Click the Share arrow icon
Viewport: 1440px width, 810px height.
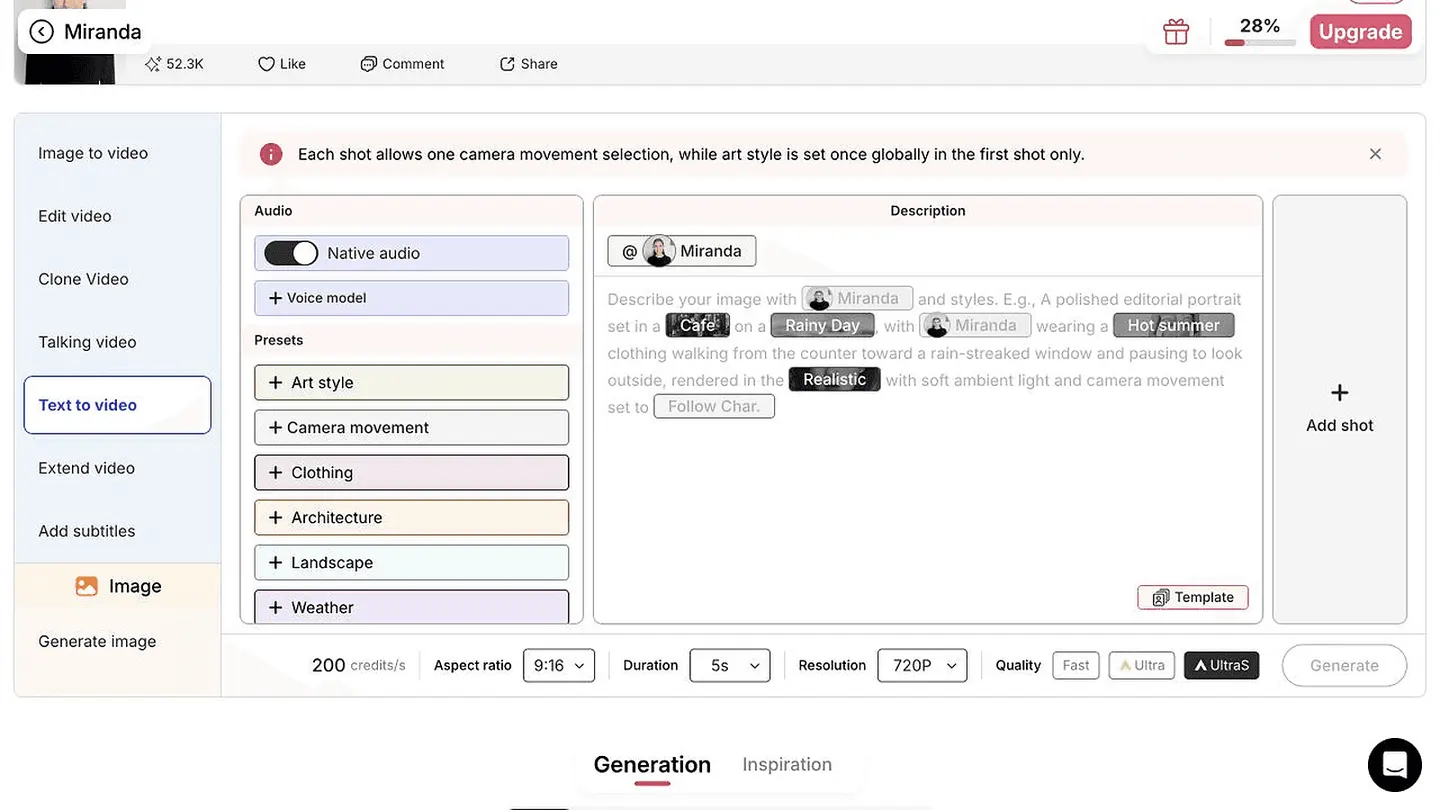[507, 64]
